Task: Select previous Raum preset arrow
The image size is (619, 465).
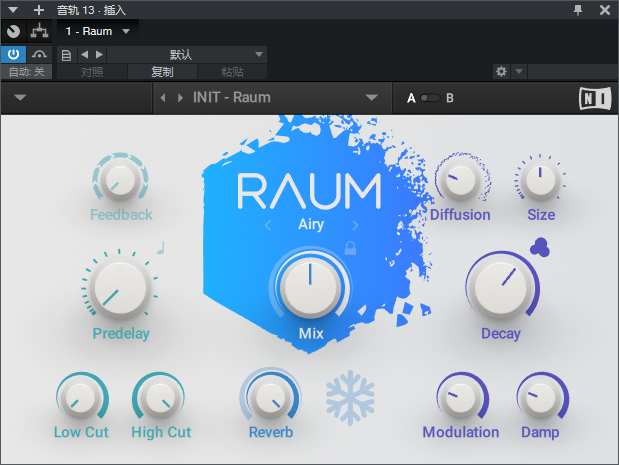Action: (x=163, y=98)
